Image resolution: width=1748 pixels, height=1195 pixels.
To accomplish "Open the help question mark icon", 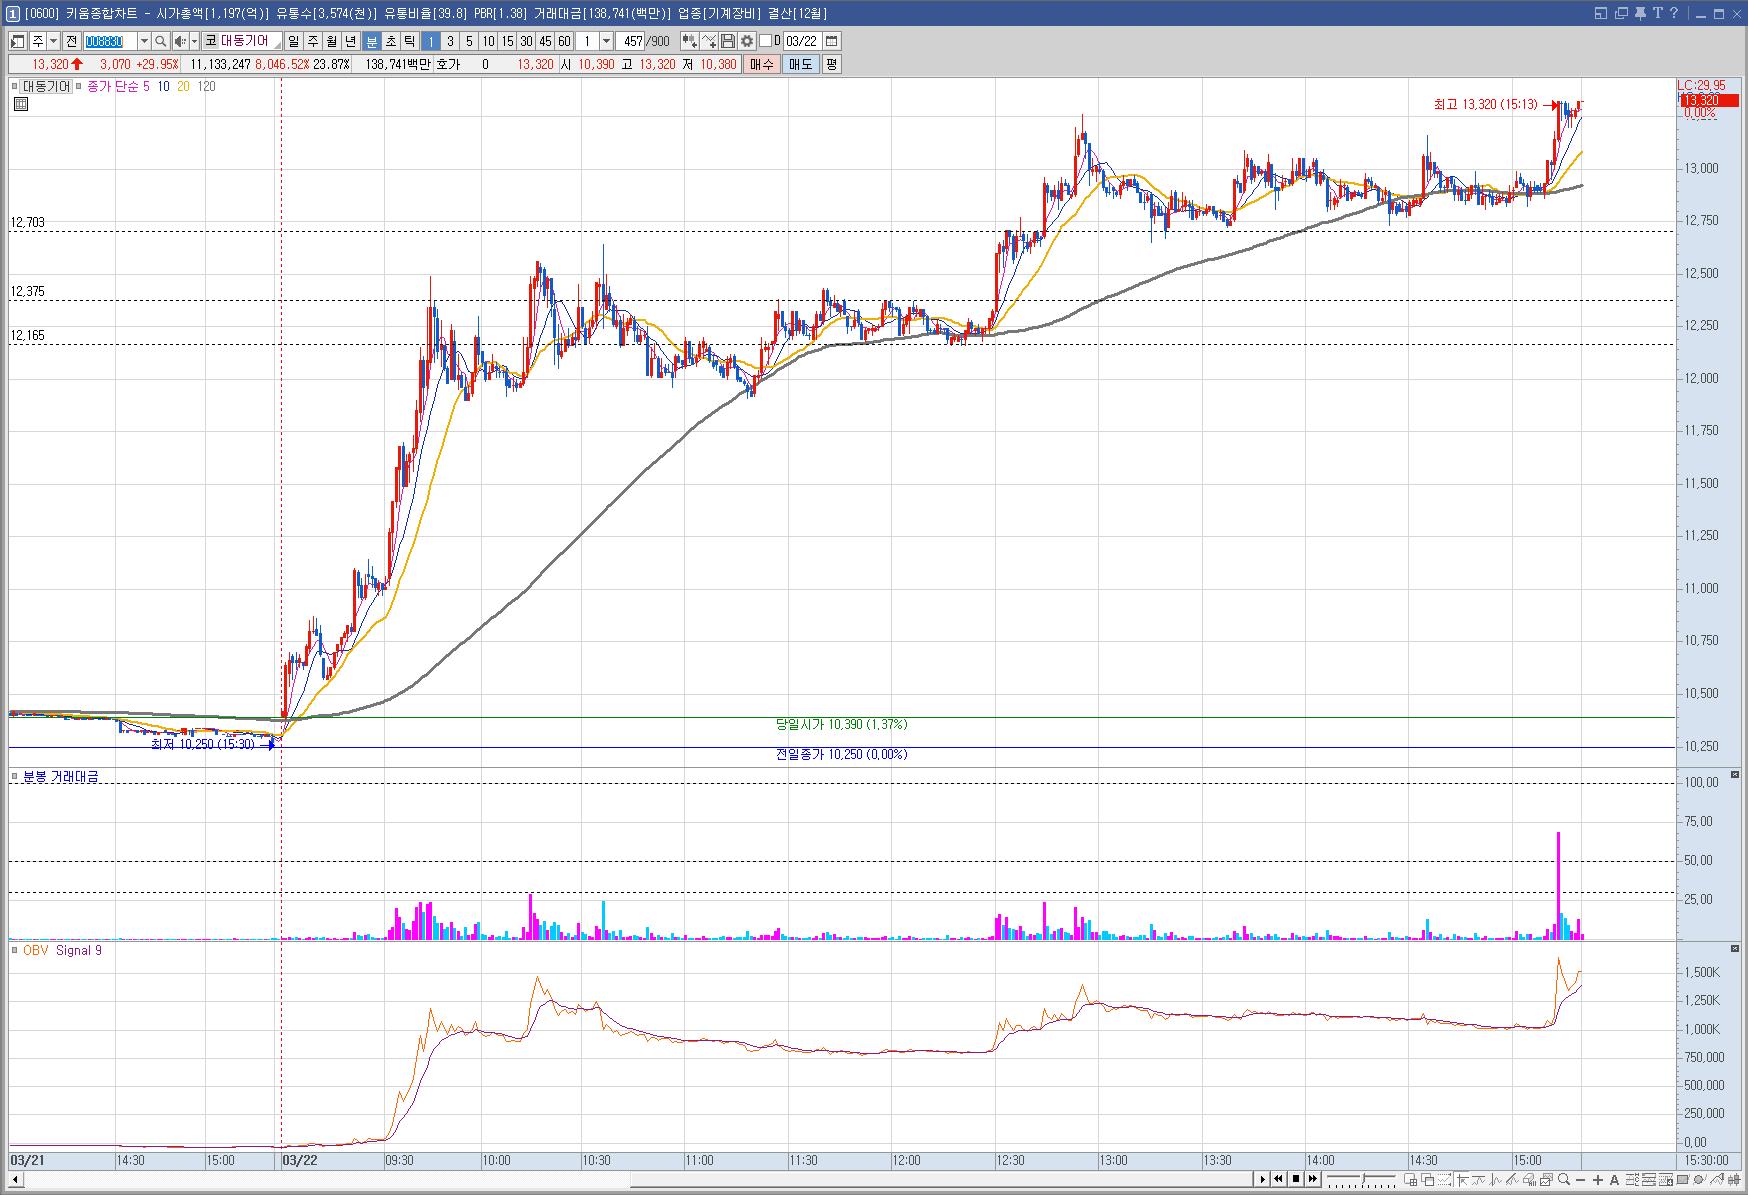I will (x=1674, y=13).
